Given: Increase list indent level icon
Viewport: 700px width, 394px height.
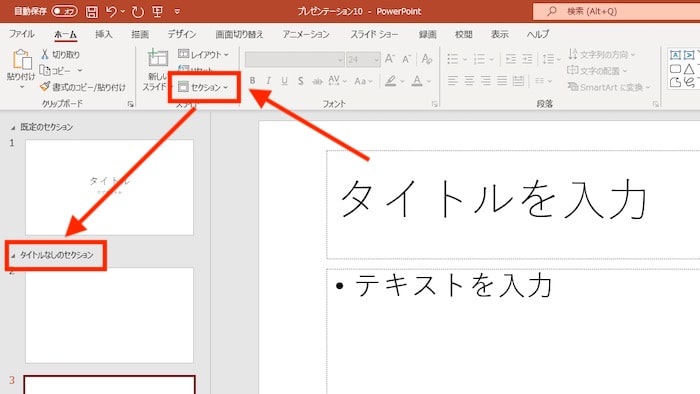Looking at the screenshot, I should point(527,59).
